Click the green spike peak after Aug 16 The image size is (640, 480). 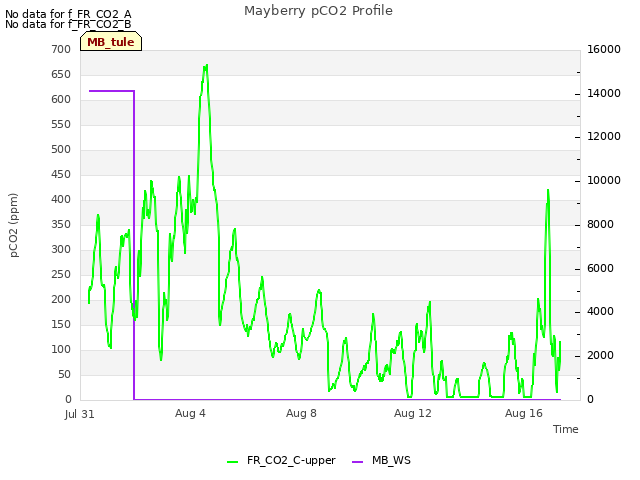tap(548, 191)
